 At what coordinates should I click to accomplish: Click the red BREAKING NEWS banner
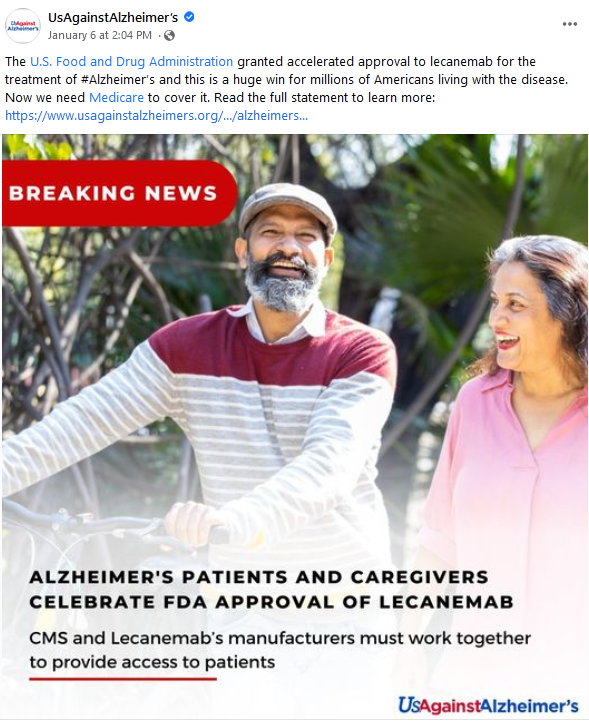coord(119,193)
